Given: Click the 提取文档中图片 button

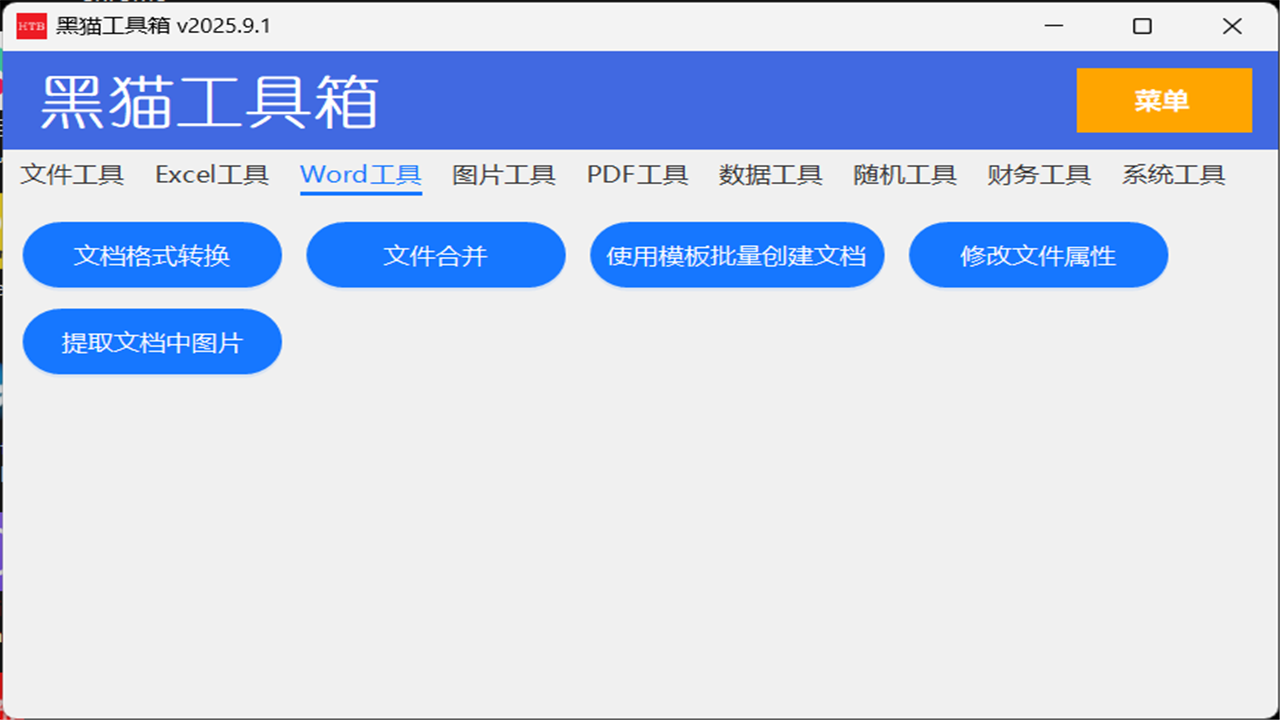Looking at the screenshot, I should 152,341.
